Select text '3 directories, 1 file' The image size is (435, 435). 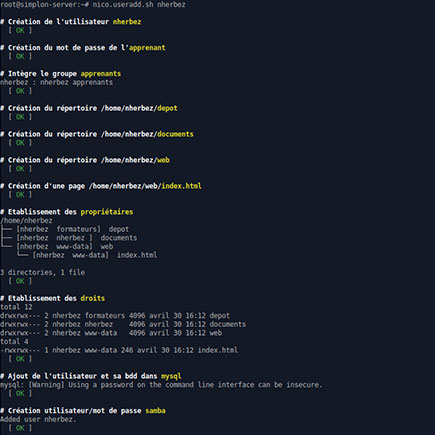click(x=42, y=272)
